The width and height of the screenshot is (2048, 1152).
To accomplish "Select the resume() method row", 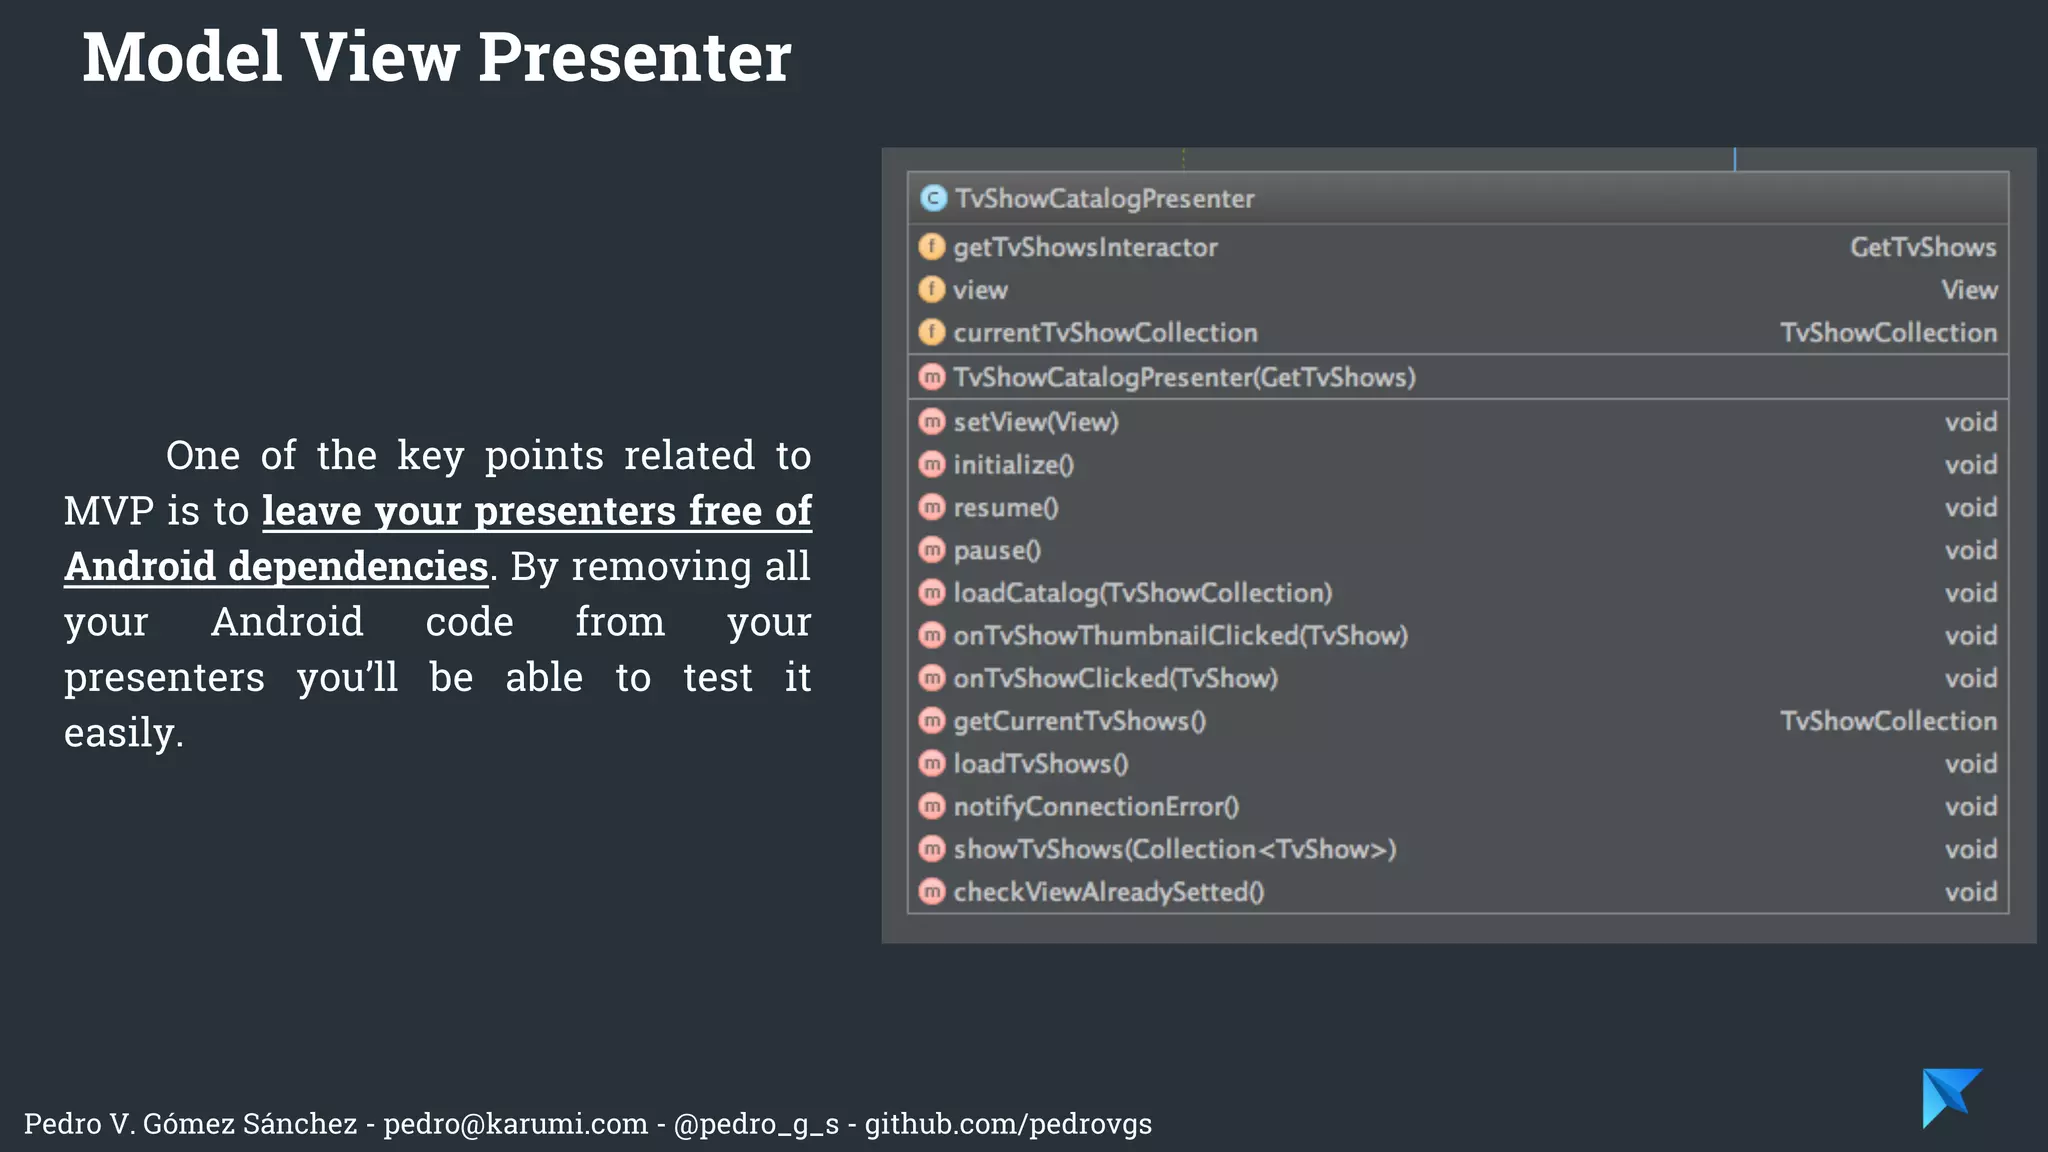I will click(1005, 508).
